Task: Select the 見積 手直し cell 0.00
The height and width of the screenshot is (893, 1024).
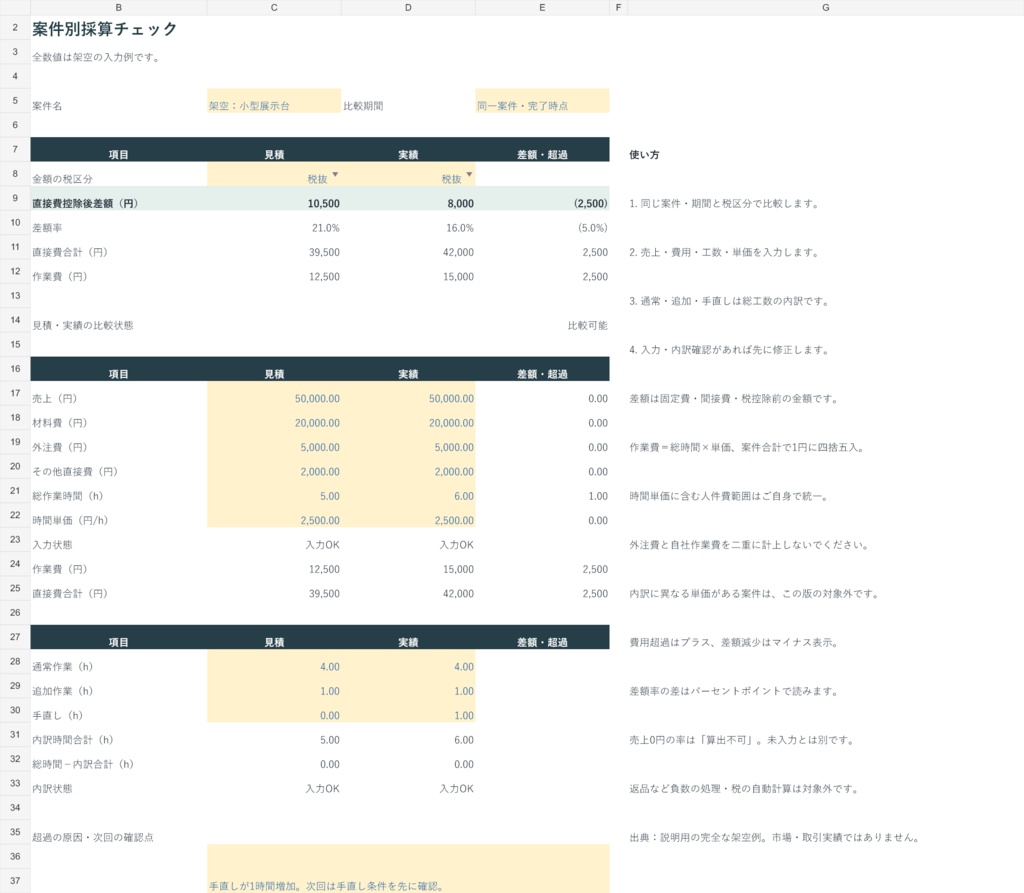Action: [274, 711]
